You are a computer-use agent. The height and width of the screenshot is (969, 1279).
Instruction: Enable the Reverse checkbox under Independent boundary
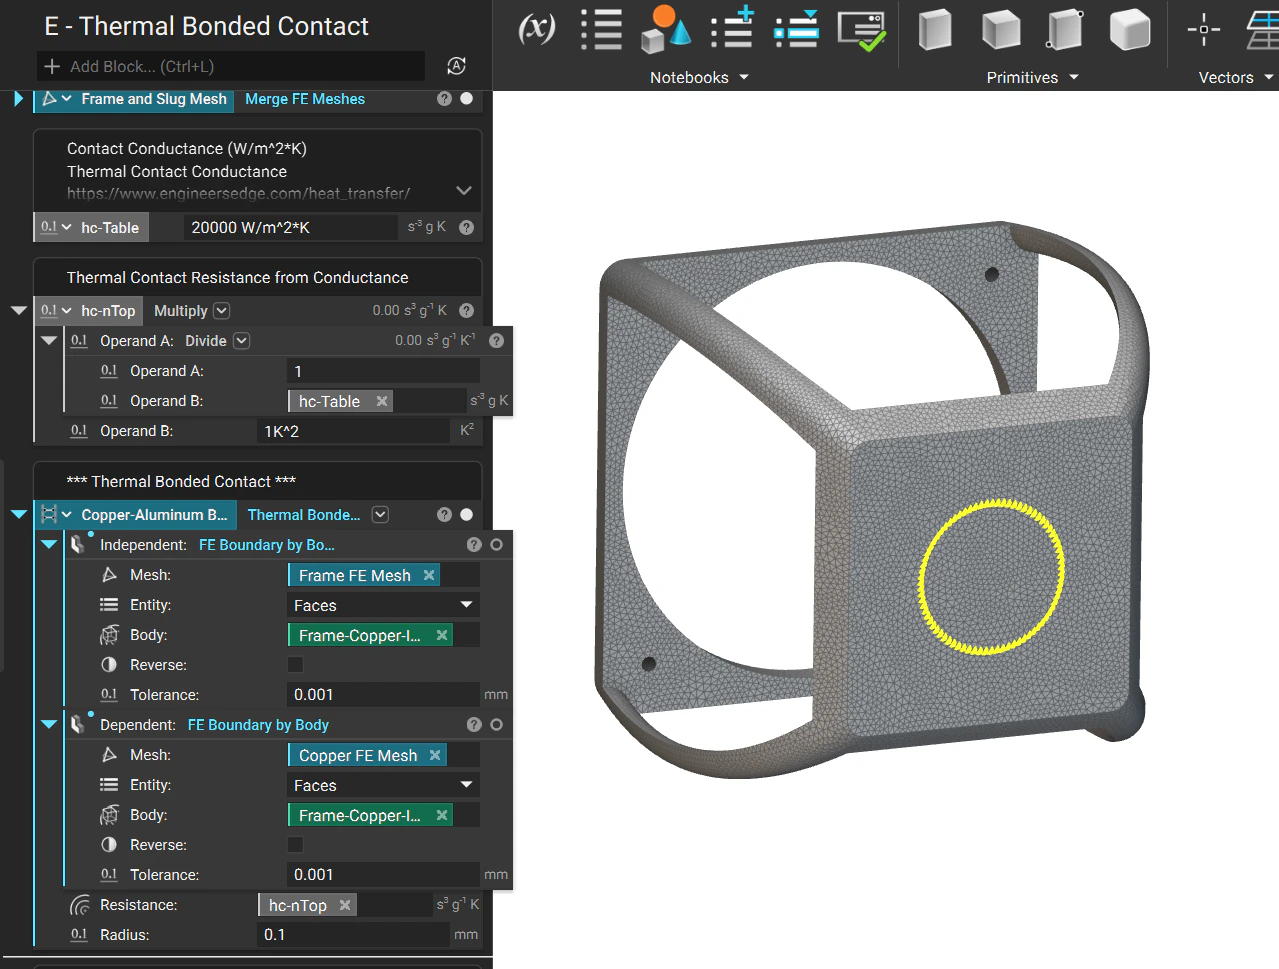pos(295,664)
